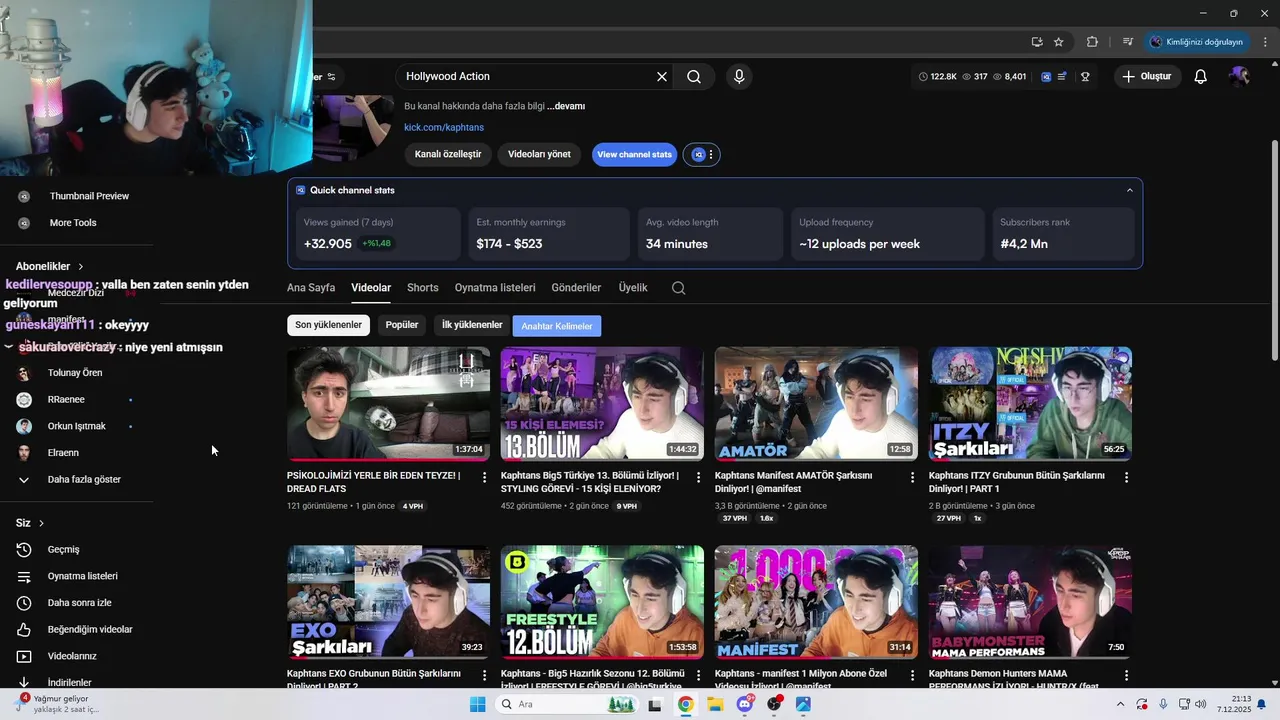Click the Geçmiş history icon in the sidebar

tap(24, 549)
